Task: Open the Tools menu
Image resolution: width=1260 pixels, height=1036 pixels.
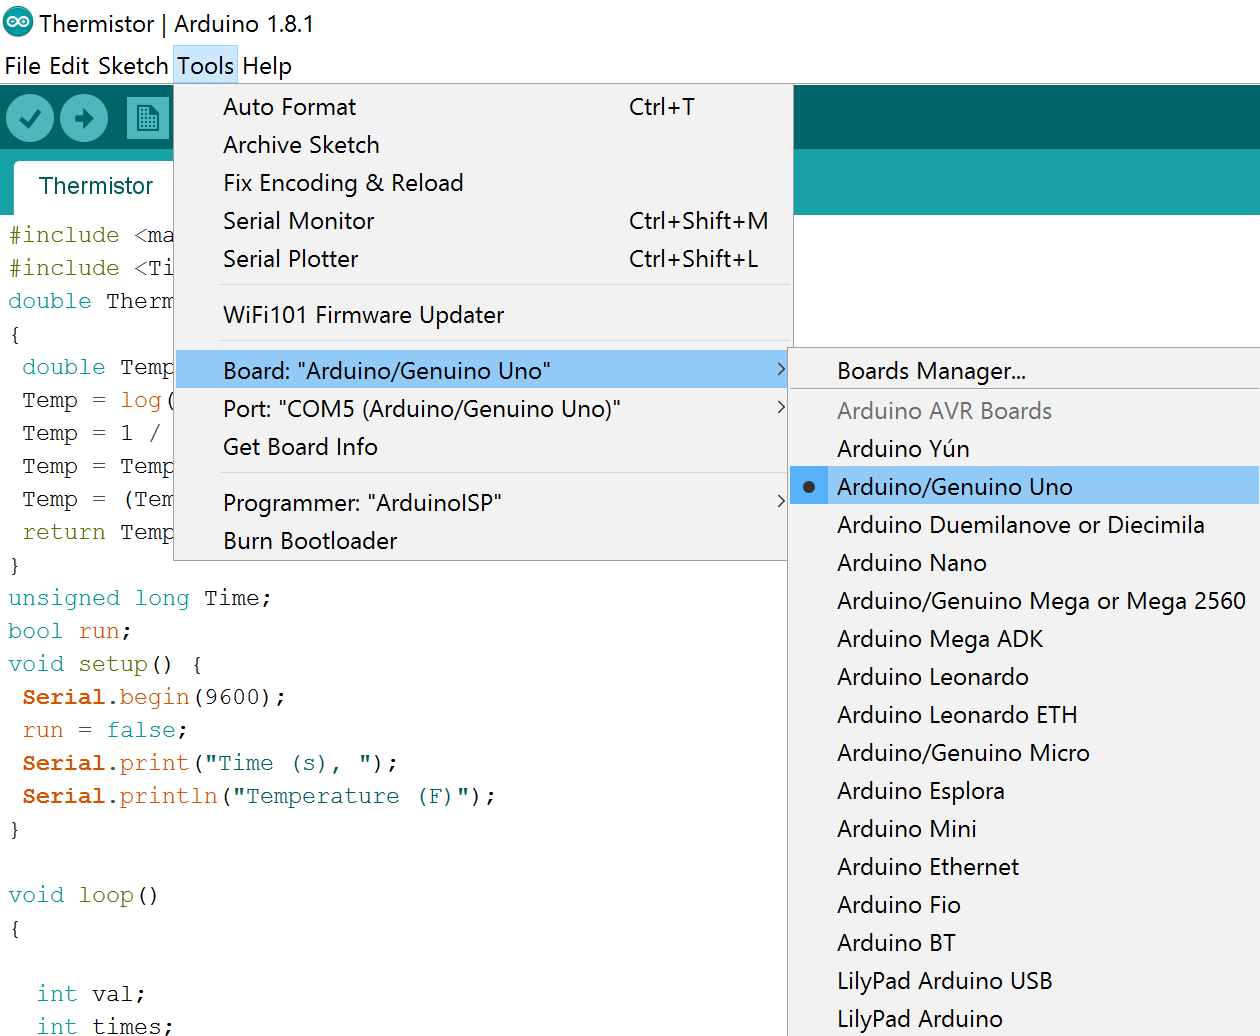Action: (x=205, y=66)
